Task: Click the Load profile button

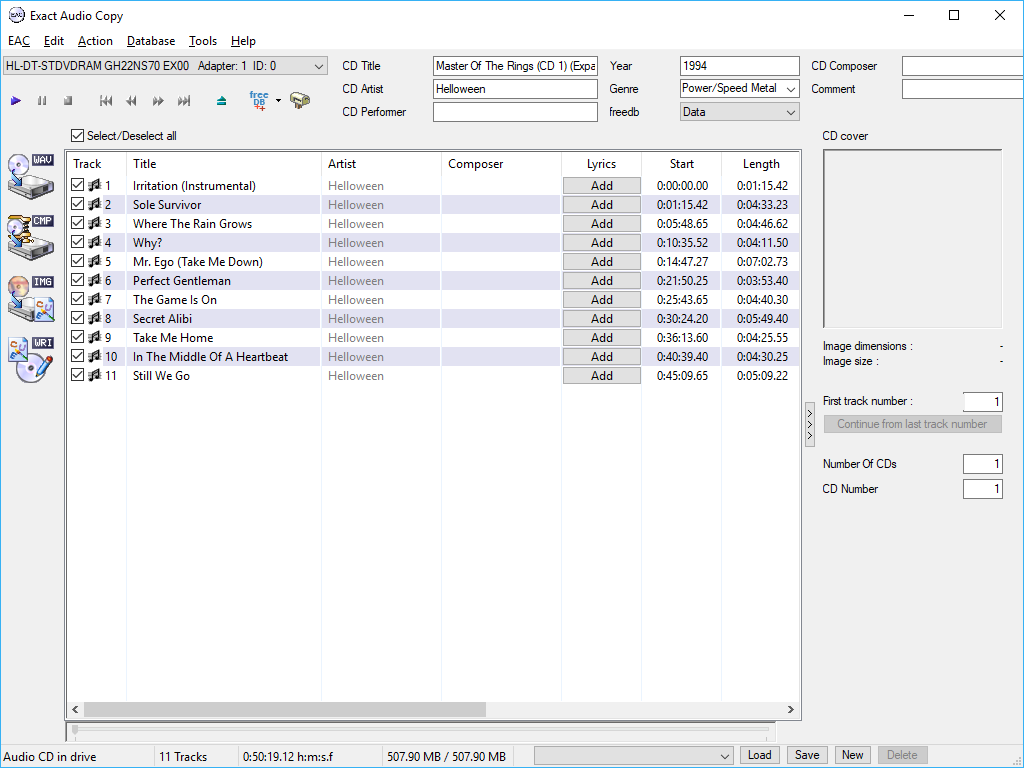Action: 760,755
